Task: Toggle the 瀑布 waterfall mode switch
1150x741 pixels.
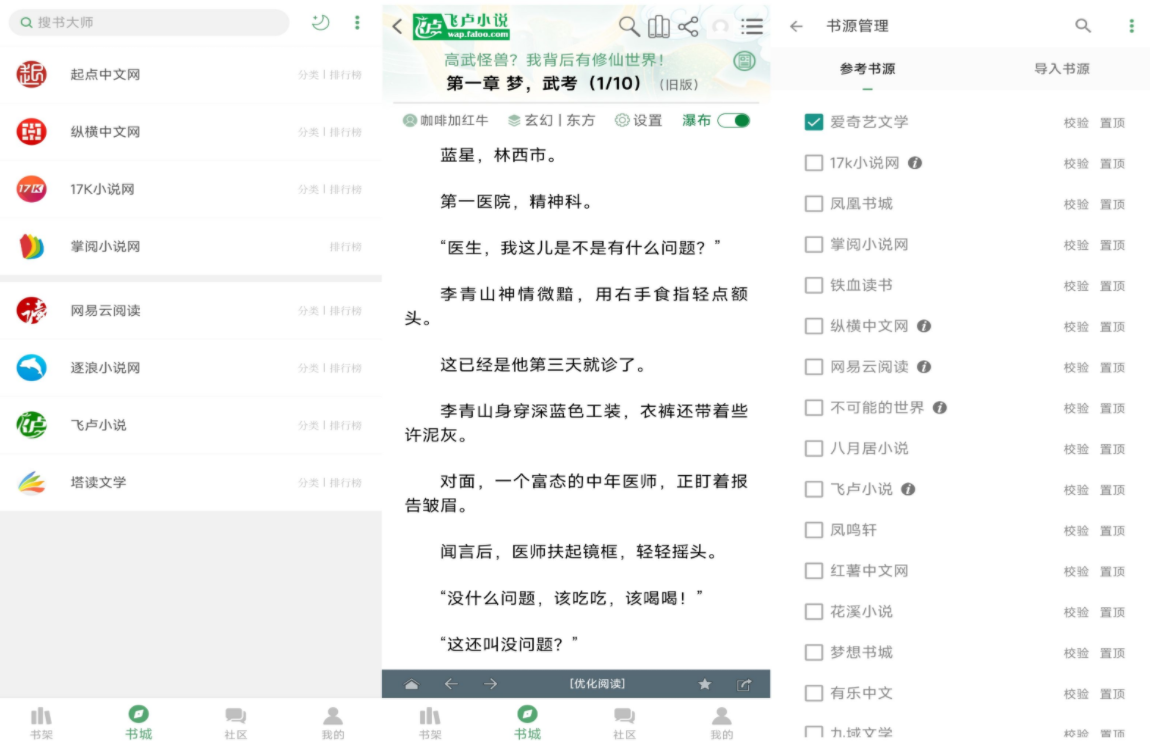Action: [x=734, y=120]
